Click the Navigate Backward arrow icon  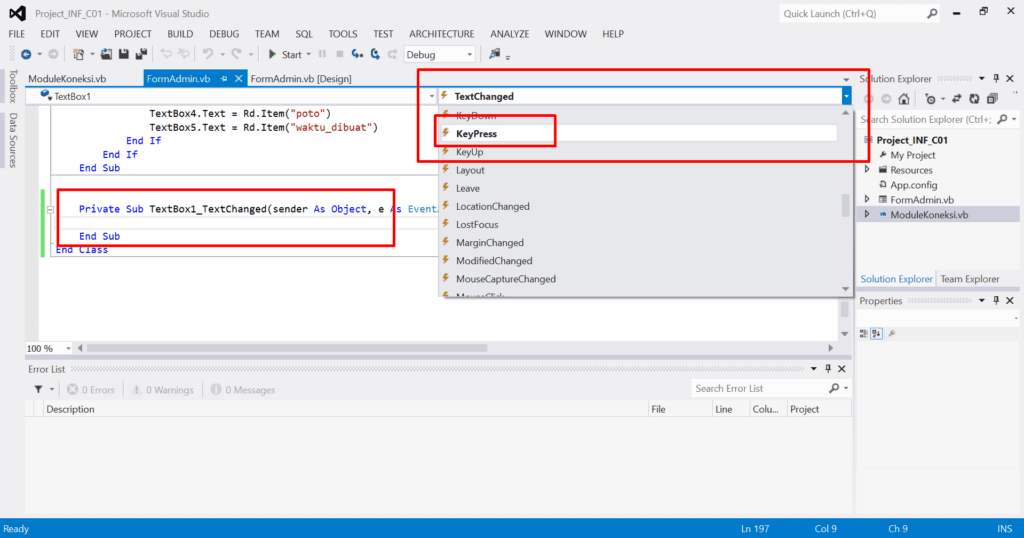click(25, 54)
